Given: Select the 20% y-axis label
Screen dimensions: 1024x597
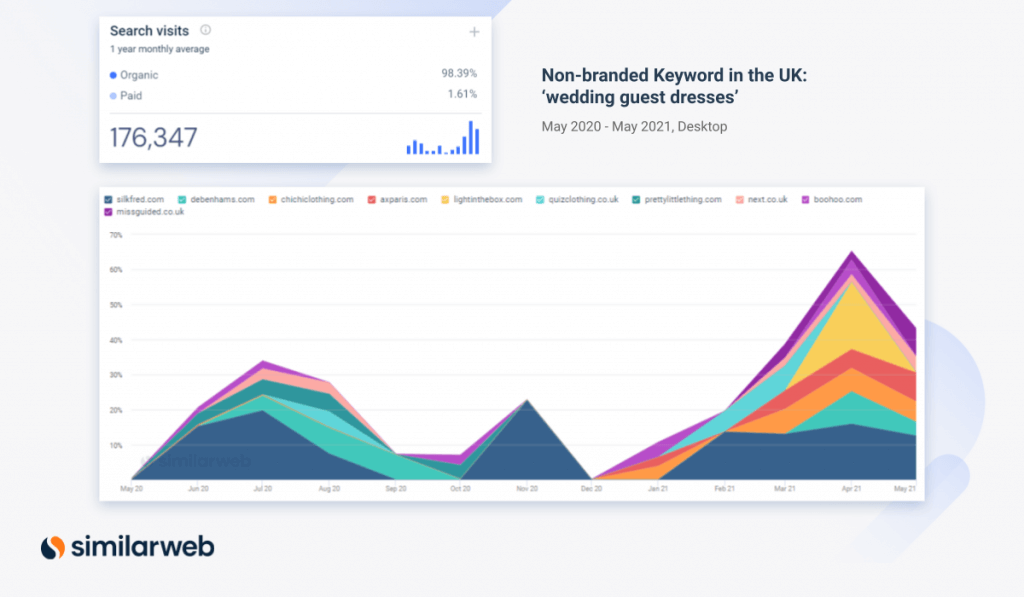Looking at the screenshot, I should (116, 410).
